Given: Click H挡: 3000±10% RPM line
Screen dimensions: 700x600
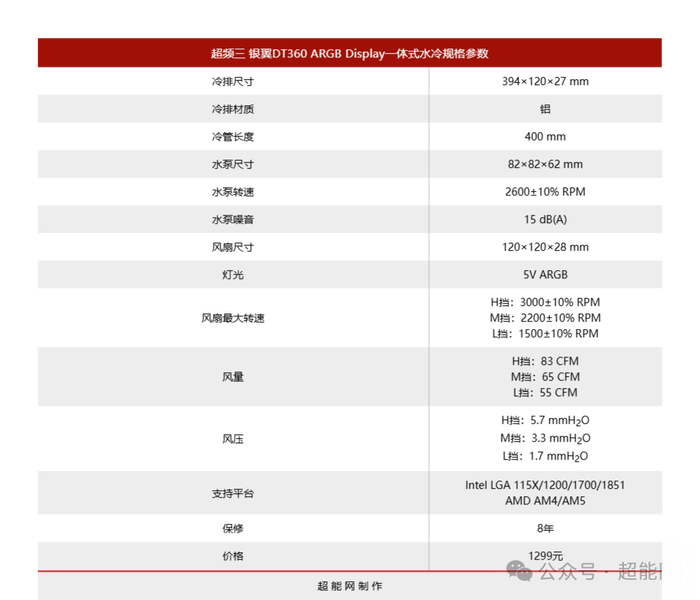Looking at the screenshot, I should tap(545, 302).
